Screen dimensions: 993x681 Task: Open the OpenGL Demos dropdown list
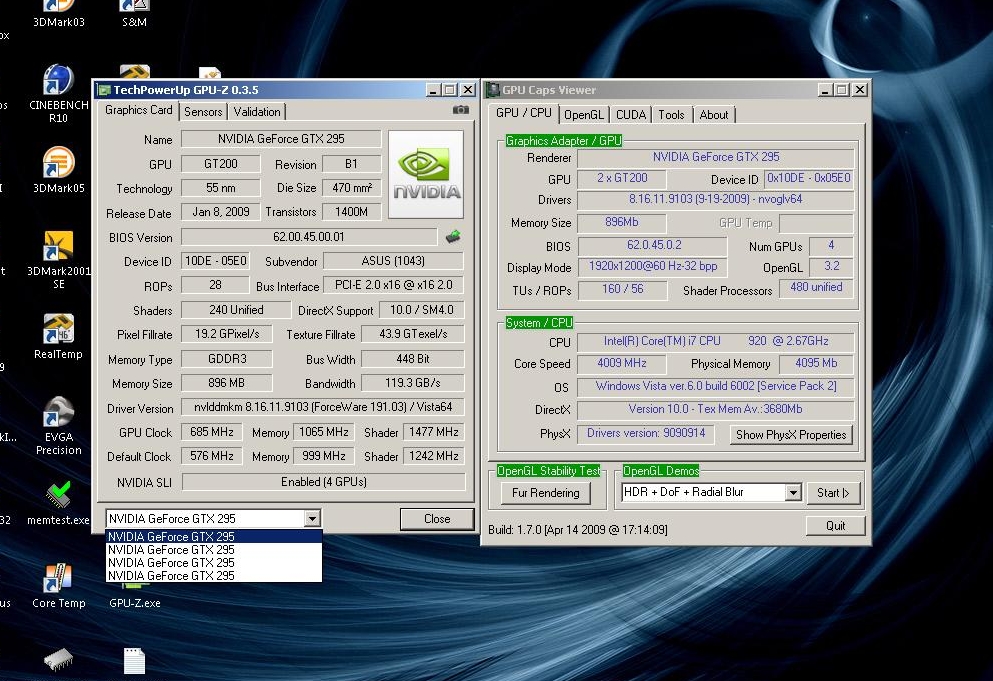(793, 493)
